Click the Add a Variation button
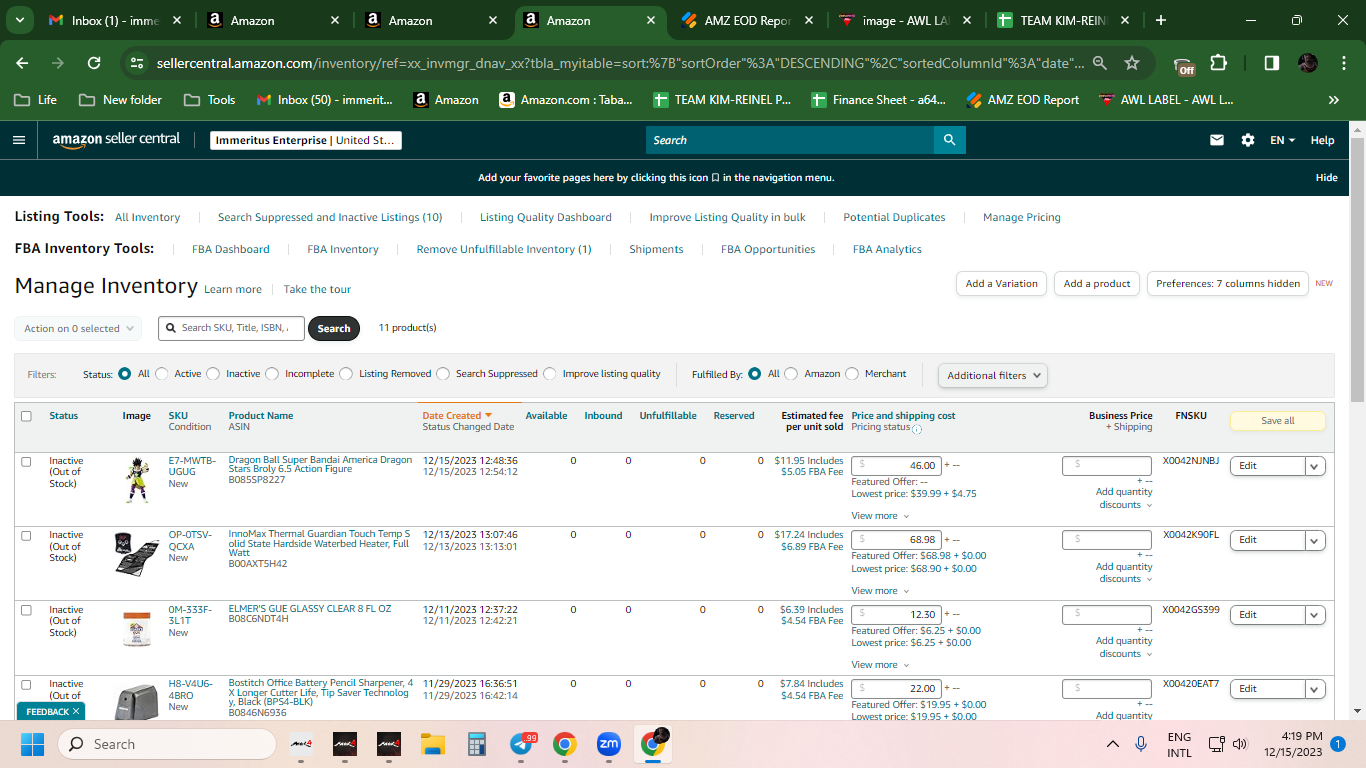Image resolution: width=1366 pixels, height=768 pixels. click(1002, 283)
